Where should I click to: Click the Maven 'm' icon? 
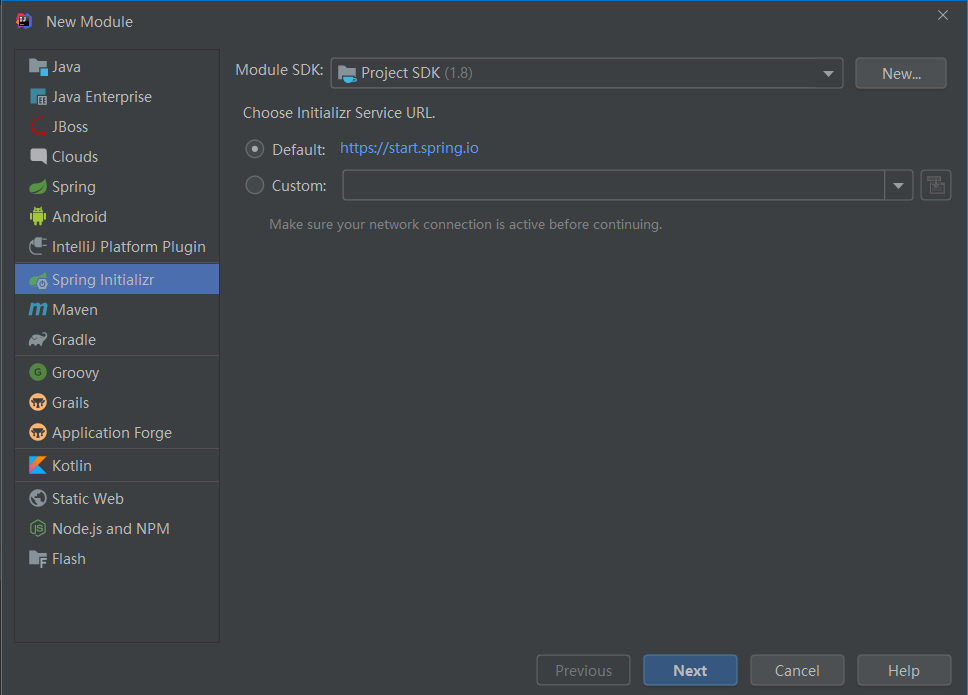(38, 309)
